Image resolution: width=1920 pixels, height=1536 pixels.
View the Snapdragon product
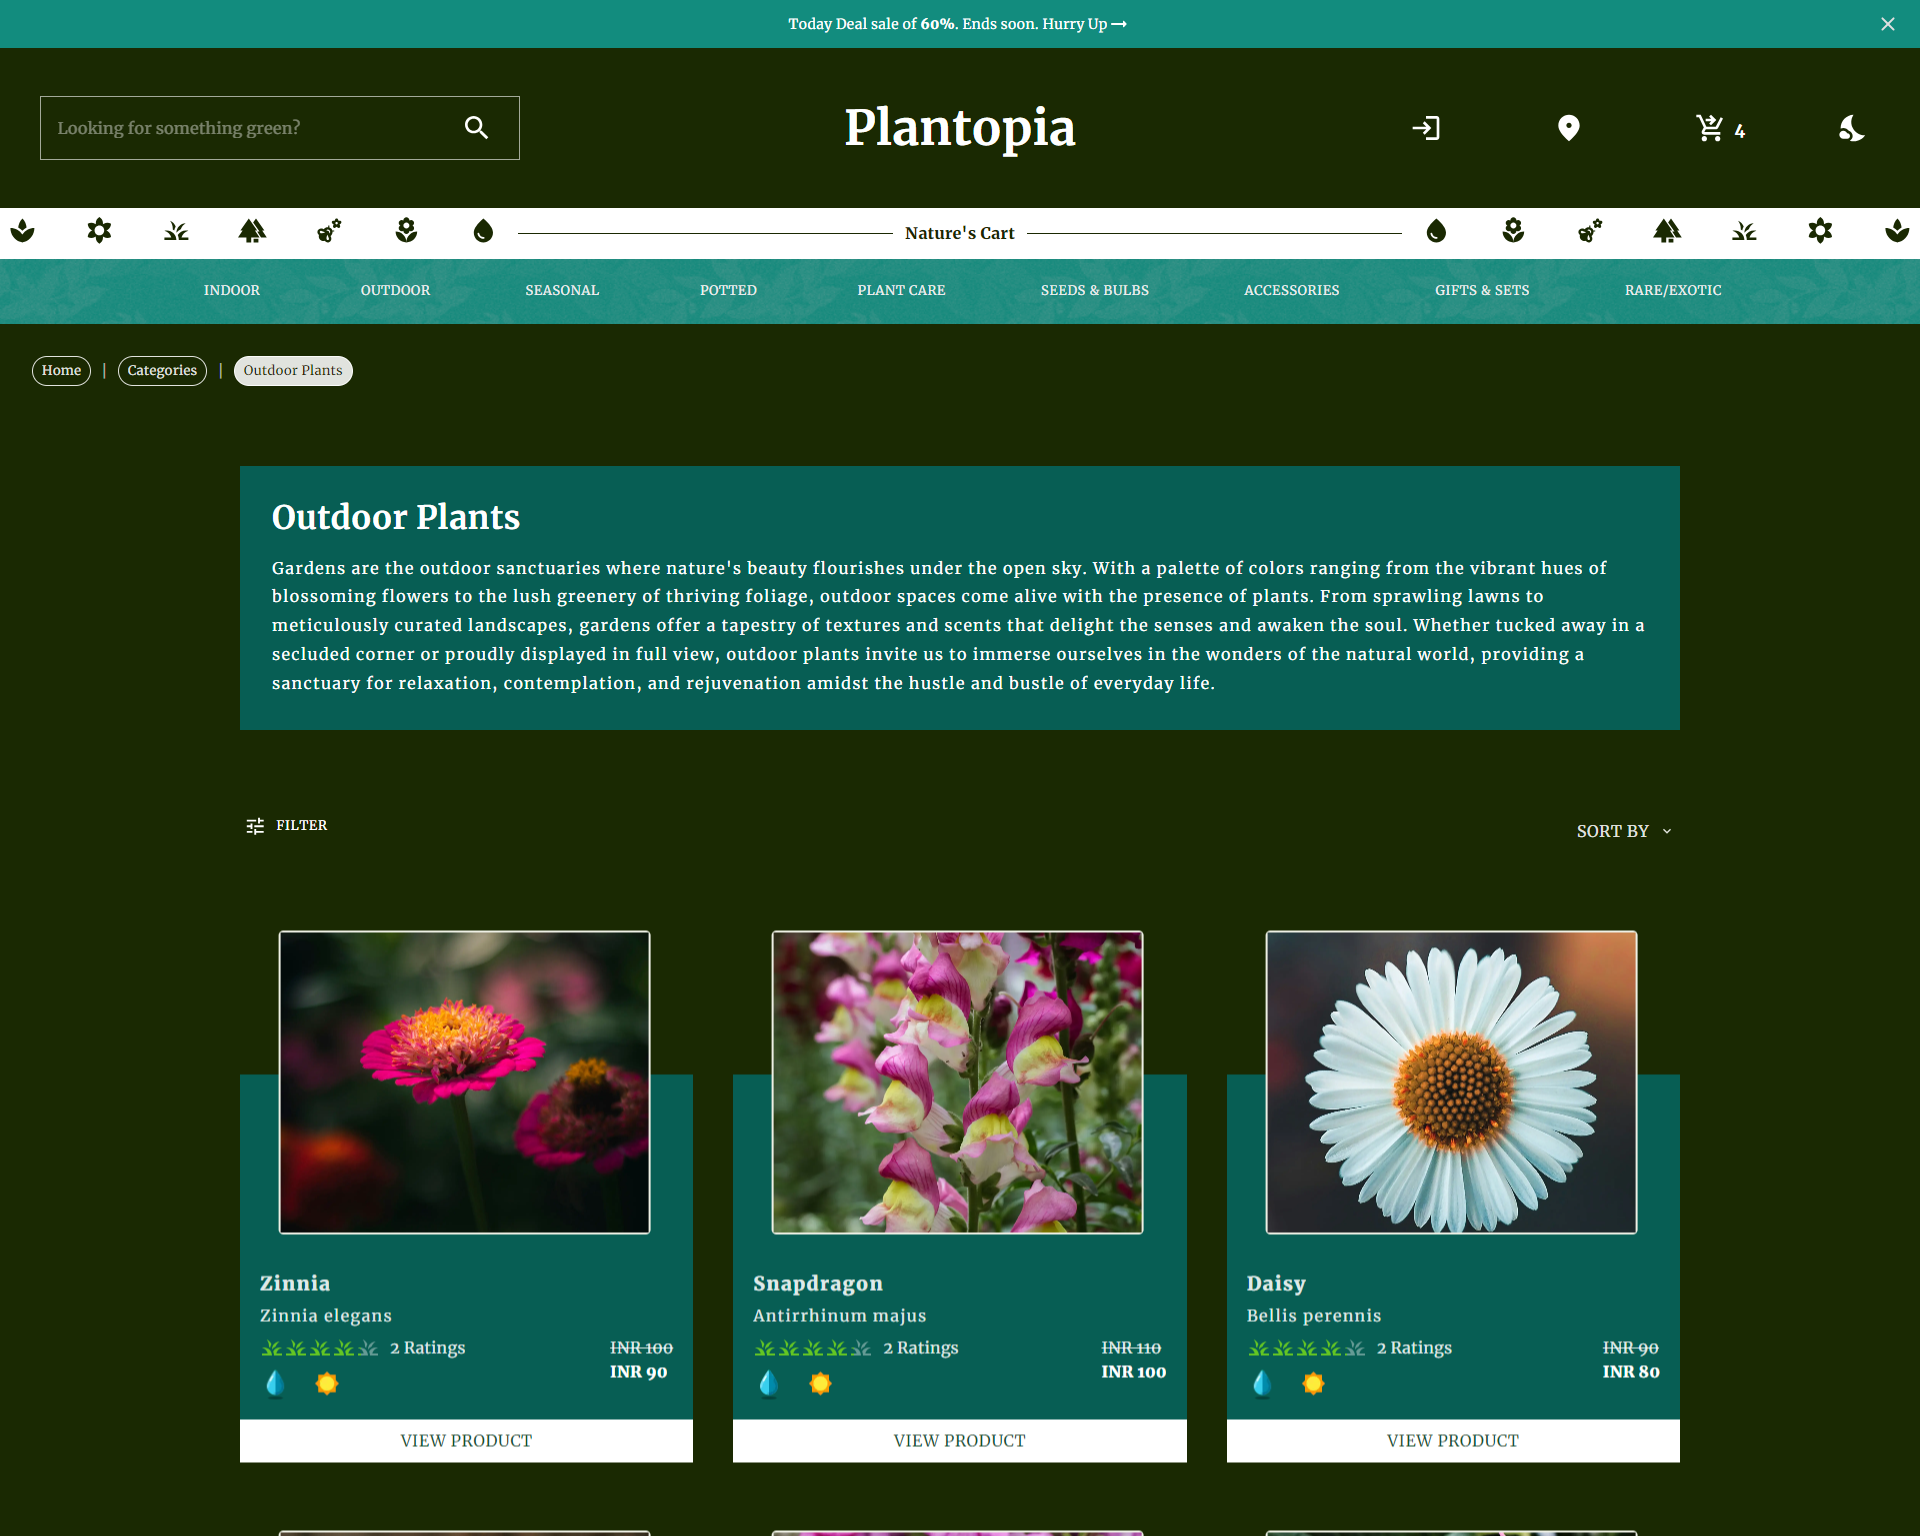(960, 1441)
